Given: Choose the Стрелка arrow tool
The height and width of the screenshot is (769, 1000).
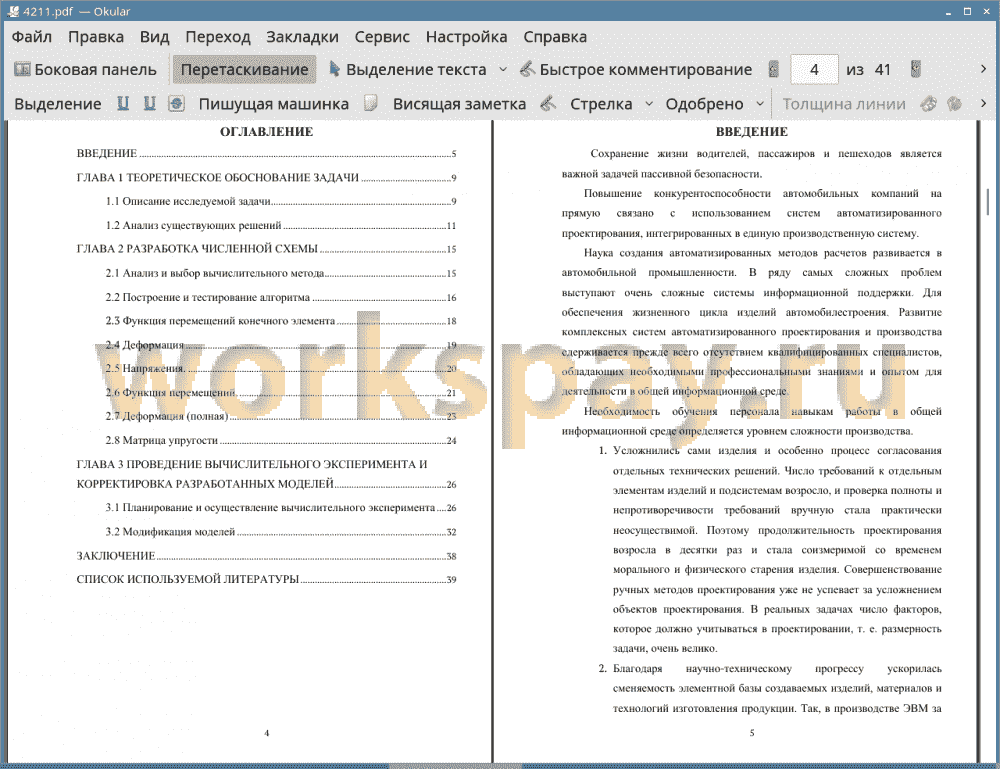Looking at the screenshot, I should pyautogui.click(x=601, y=104).
